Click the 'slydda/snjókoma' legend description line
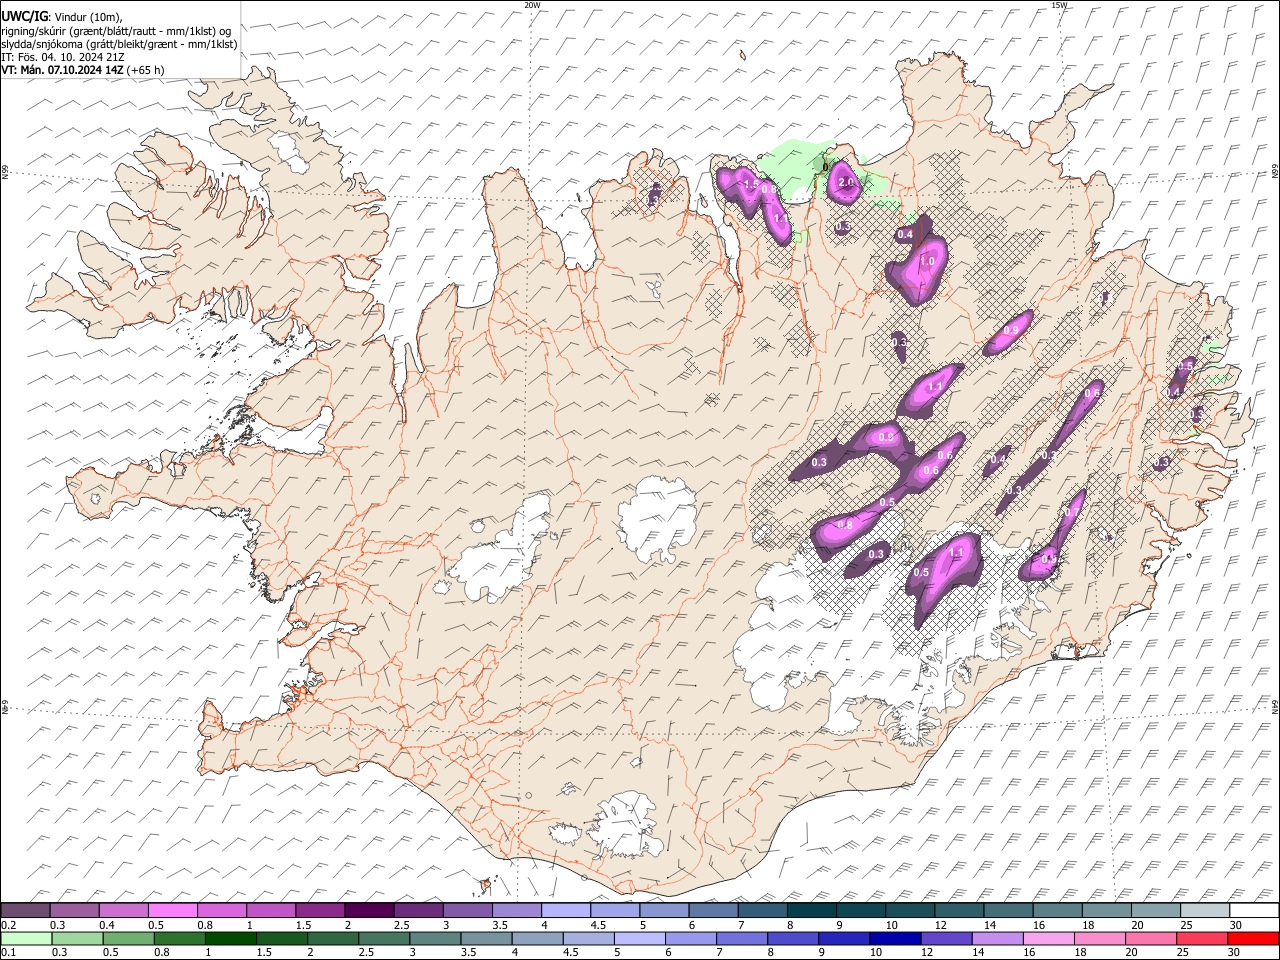Viewport: 1280px width, 960px height. tap(119, 44)
